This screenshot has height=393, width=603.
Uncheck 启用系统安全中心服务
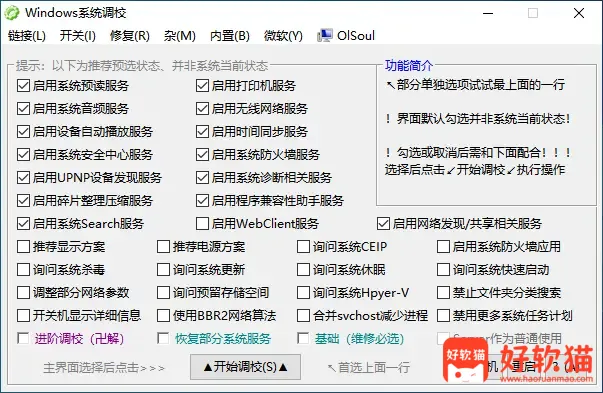tap(23, 155)
